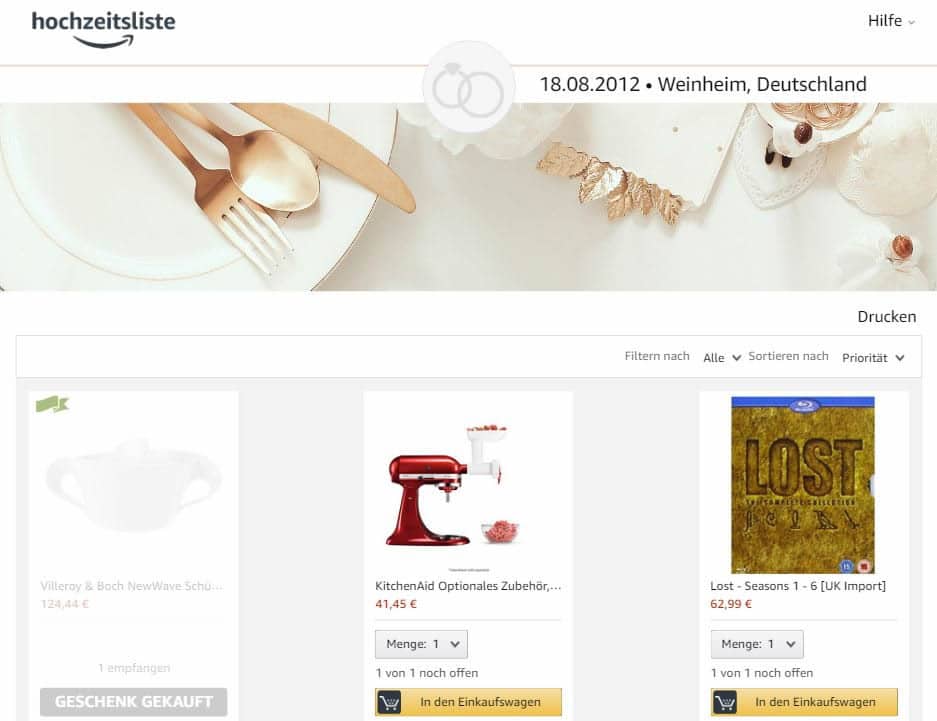Click Lost - Seasons 1 - 6 title link

(798, 586)
